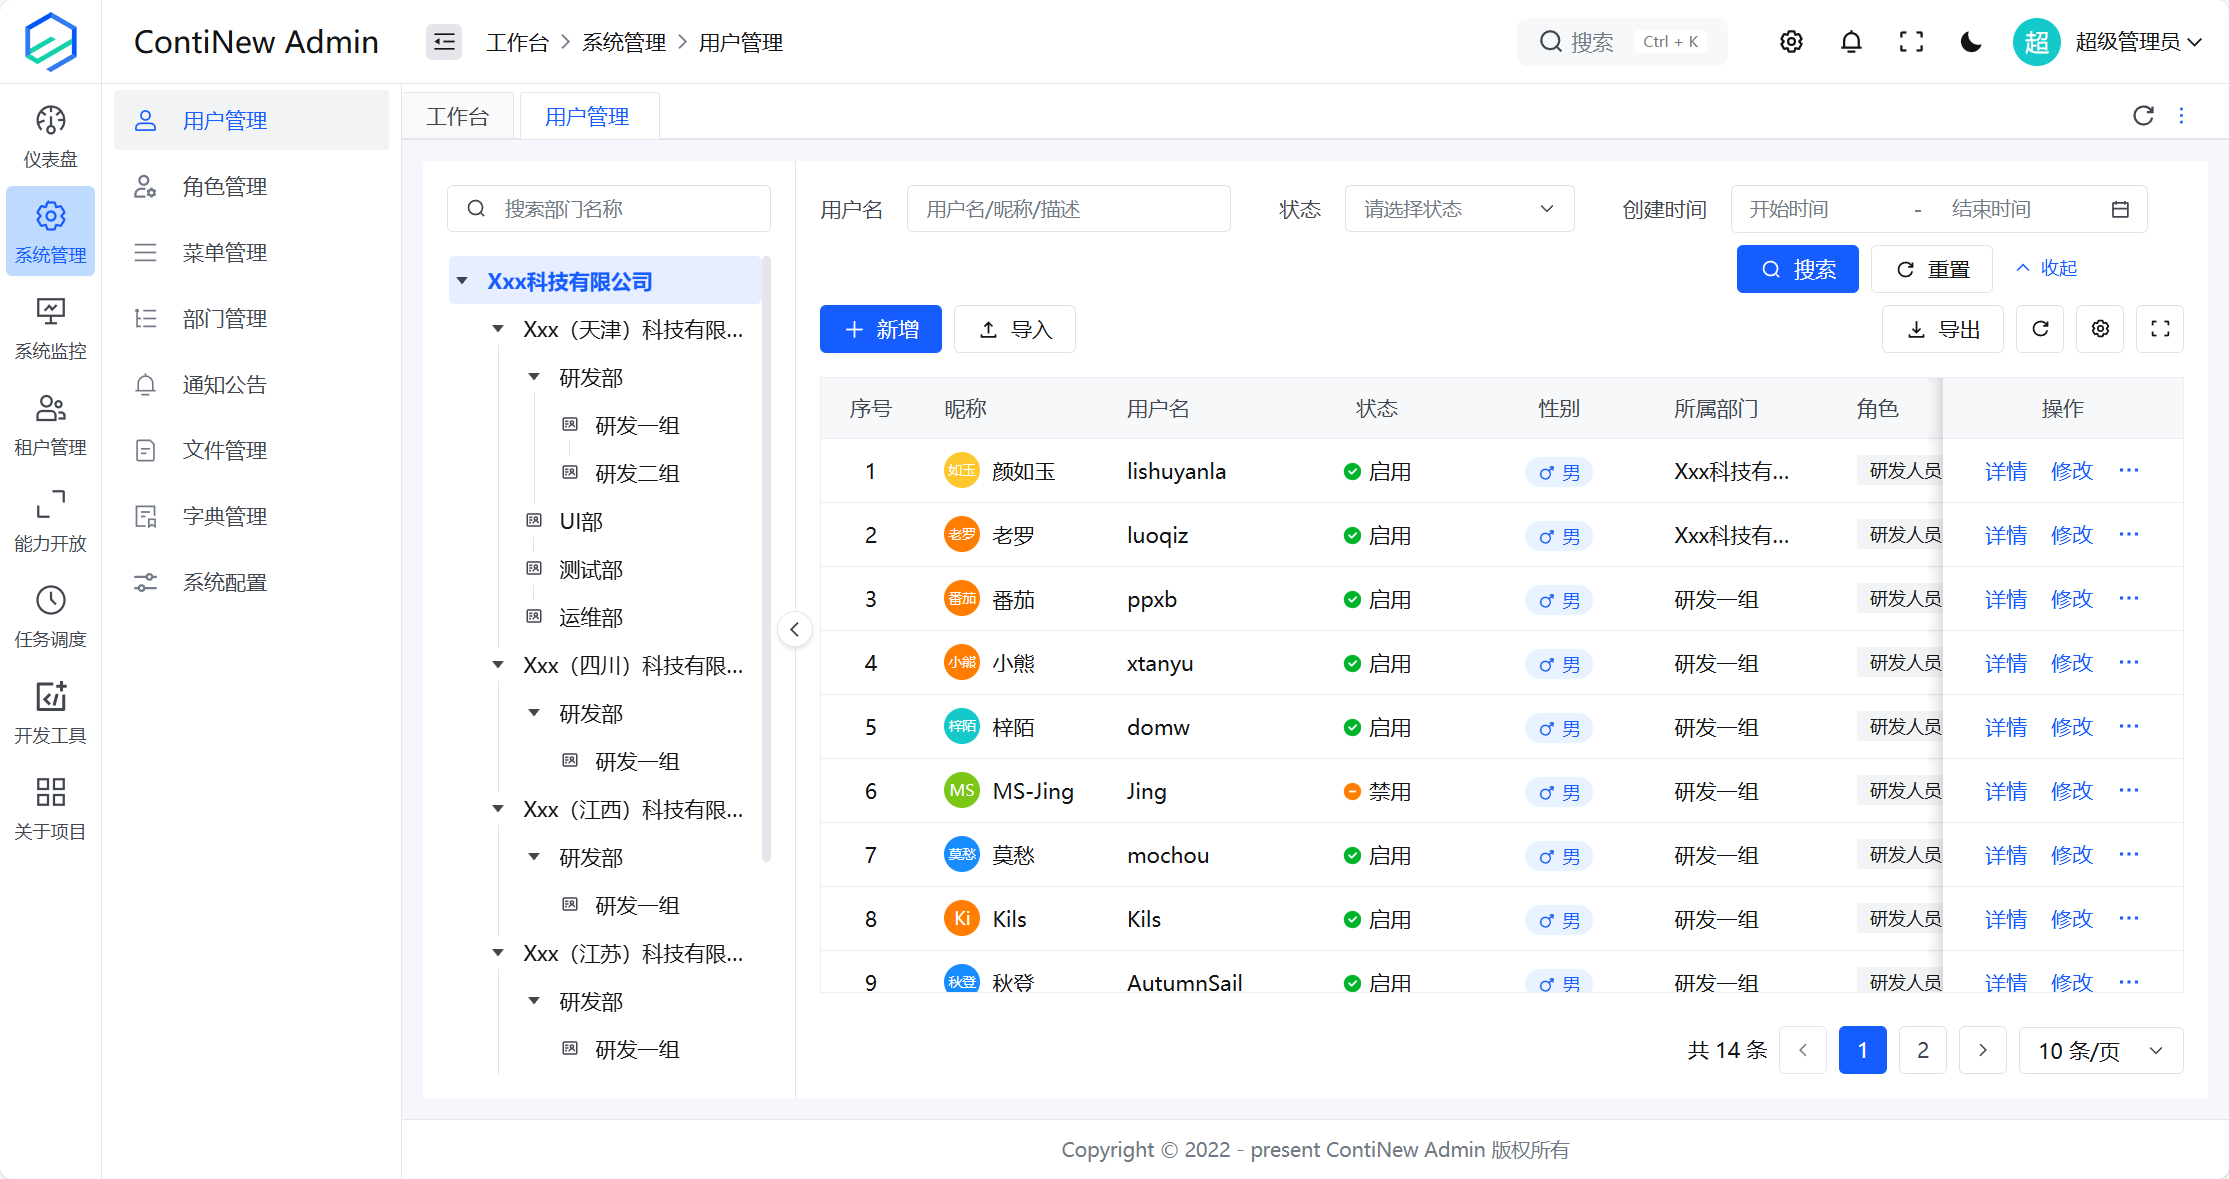Click table fullscreen icon button
The height and width of the screenshot is (1179, 2229).
coord(2160,329)
